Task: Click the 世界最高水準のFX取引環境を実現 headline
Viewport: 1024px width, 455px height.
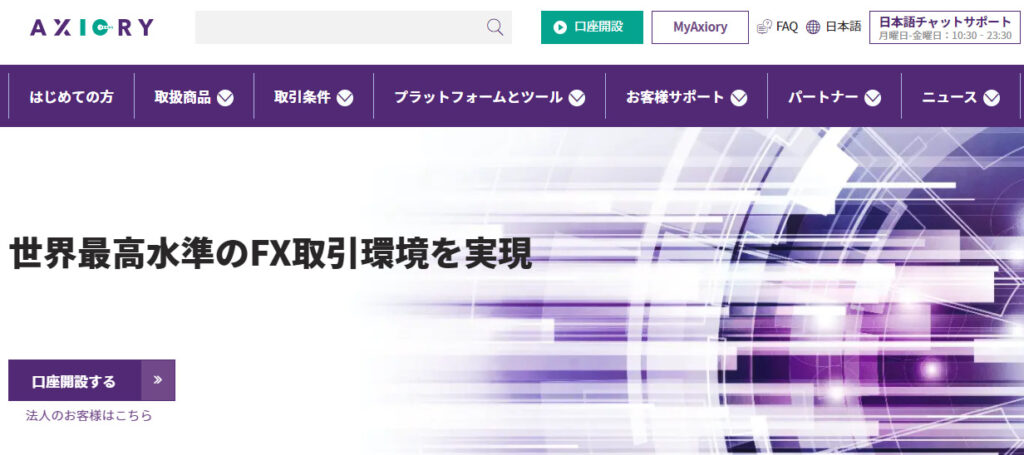Action: point(271,255)
